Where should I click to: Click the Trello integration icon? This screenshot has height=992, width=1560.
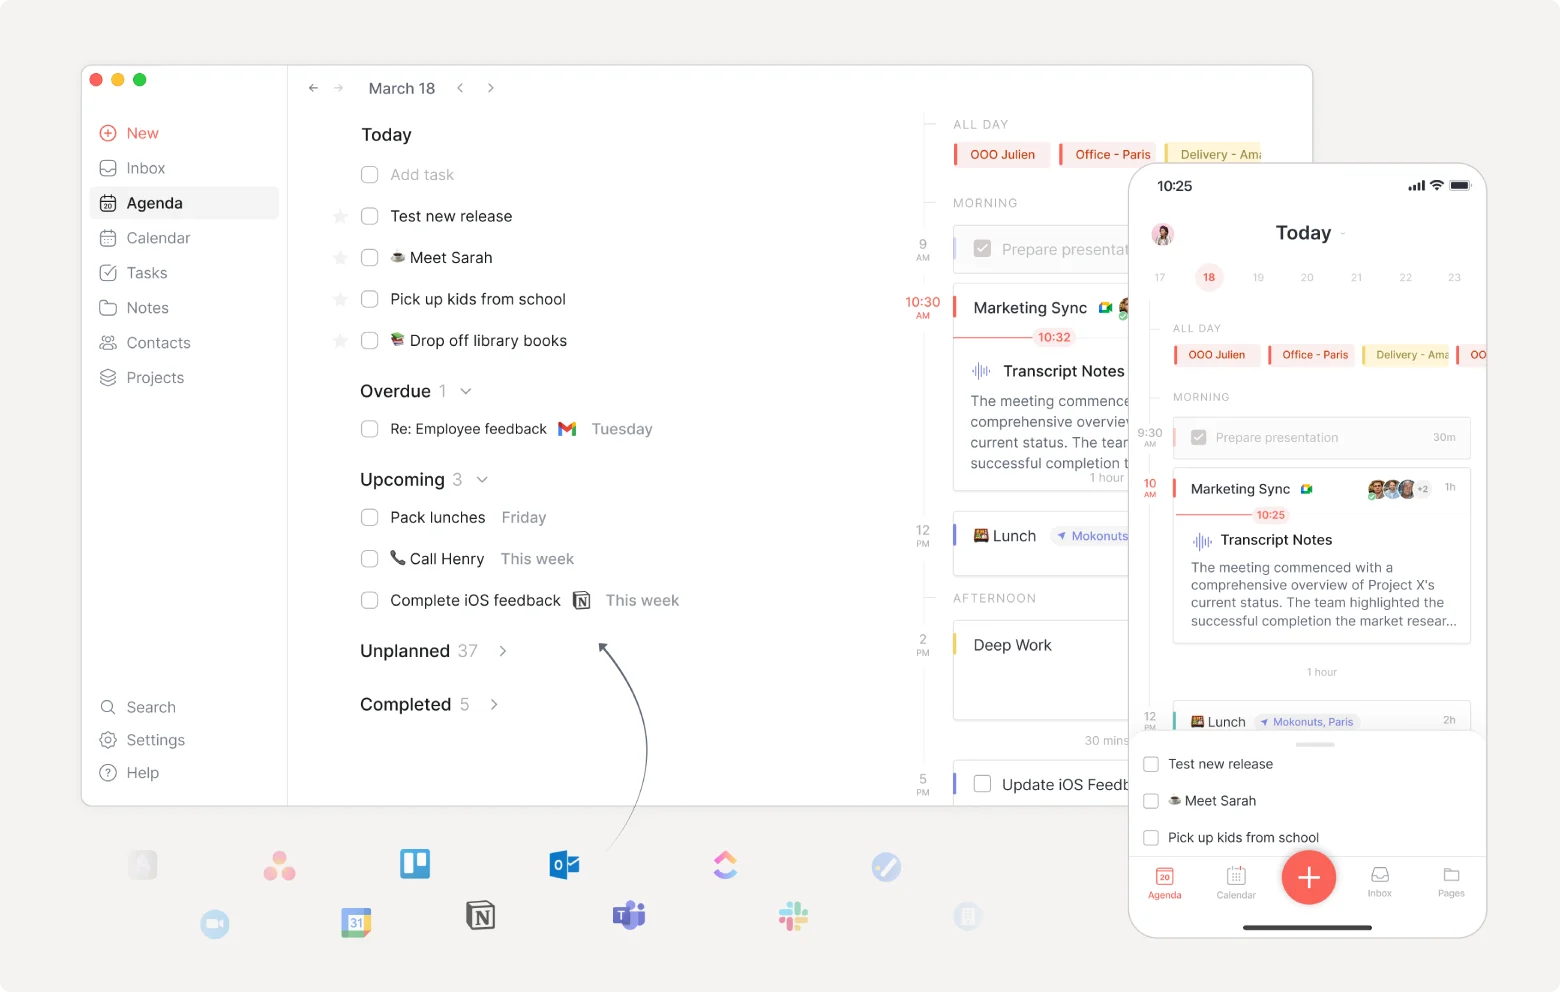(415, 863)
